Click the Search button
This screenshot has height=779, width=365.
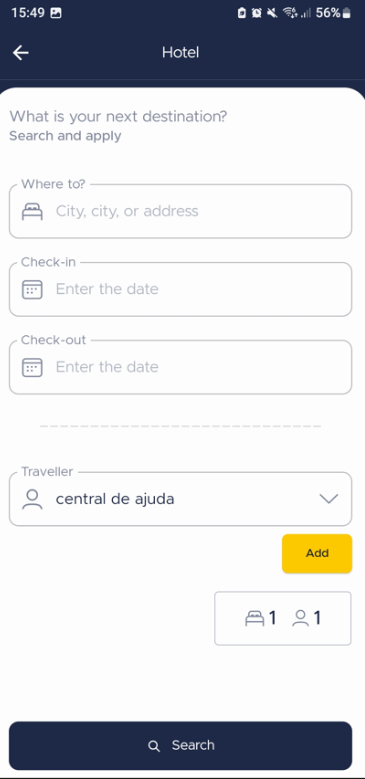pyautogui.click(x=180, y=745)
